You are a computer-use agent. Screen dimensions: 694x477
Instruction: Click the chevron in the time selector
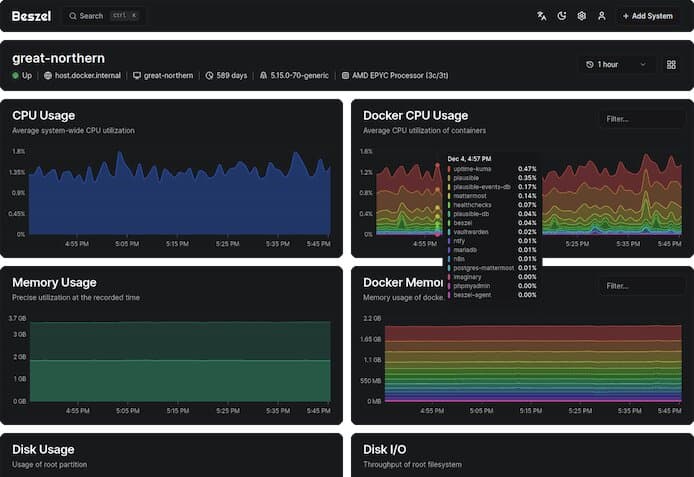(x=643, y=65)
